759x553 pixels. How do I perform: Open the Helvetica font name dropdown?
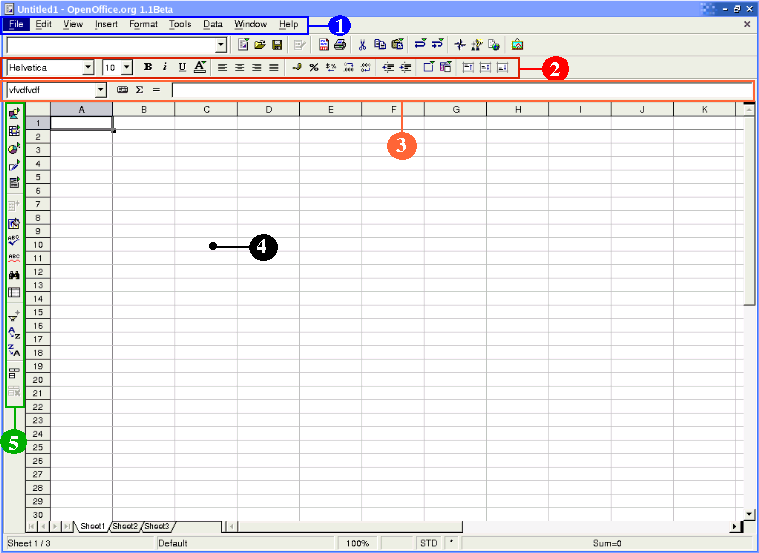[88, 67]
